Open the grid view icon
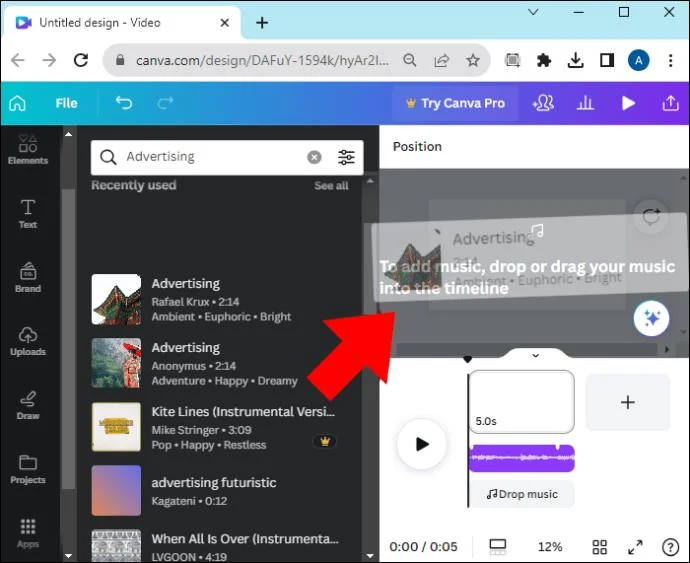 tap(599, 547)
